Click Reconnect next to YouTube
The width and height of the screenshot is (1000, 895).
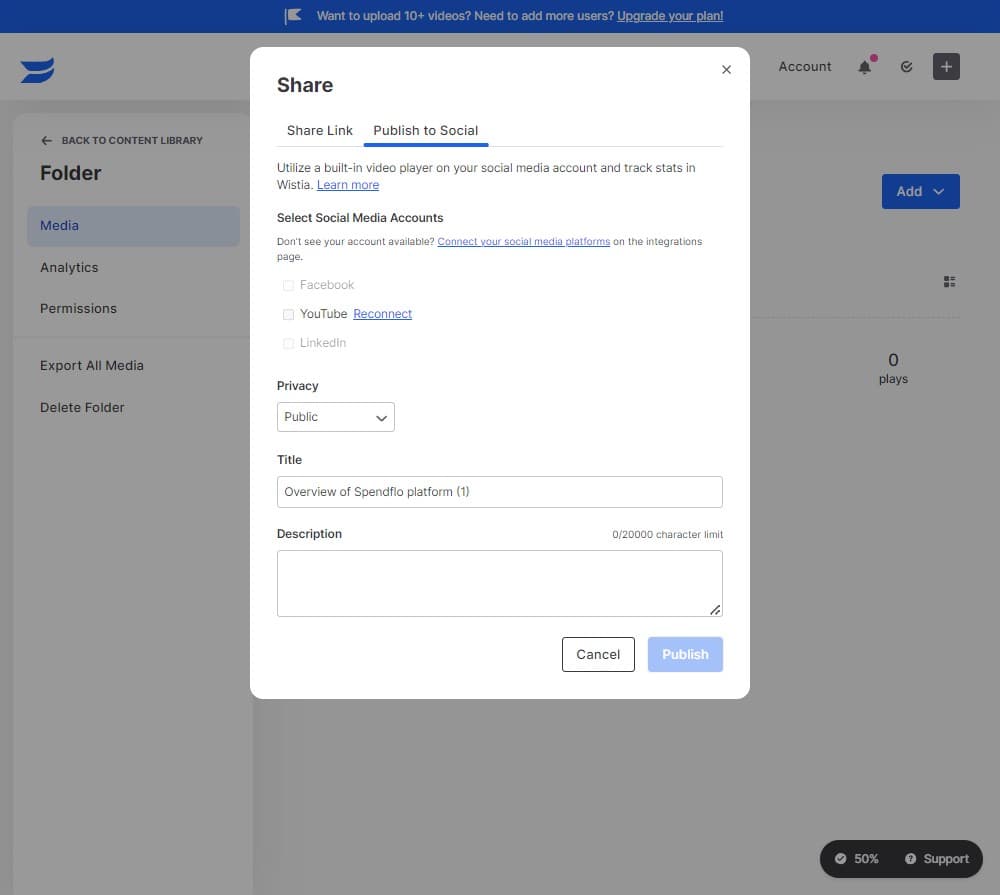[x=382, y=314]
